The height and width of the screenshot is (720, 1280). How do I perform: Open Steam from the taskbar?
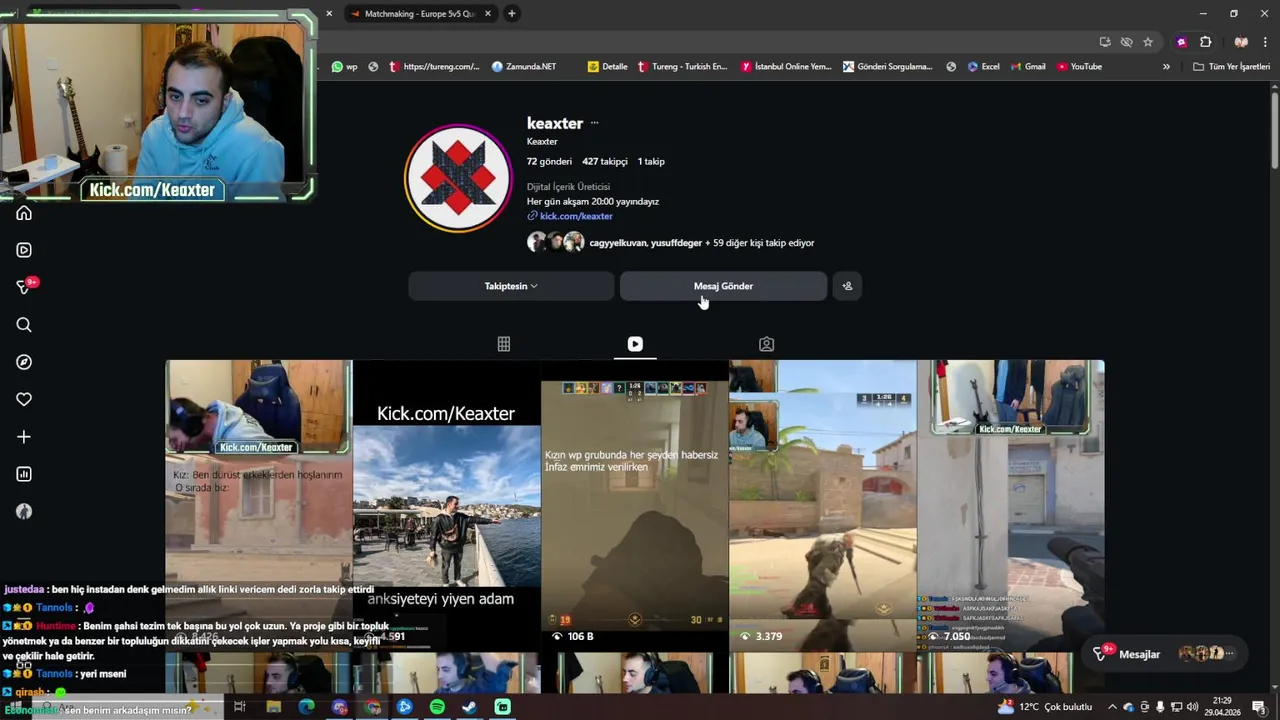[x=470, y=707]
